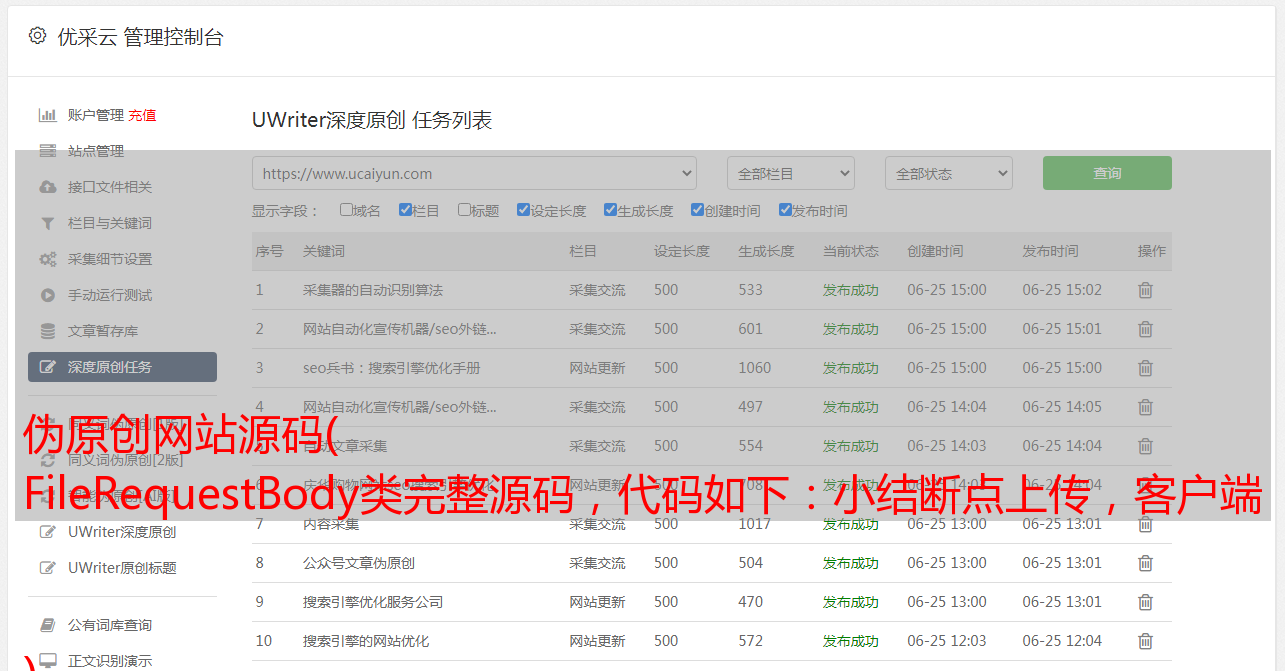Viewport: 1285px width, 671px height.
Task: Click the 发布时间 column header
Action: coord(1050,251)
